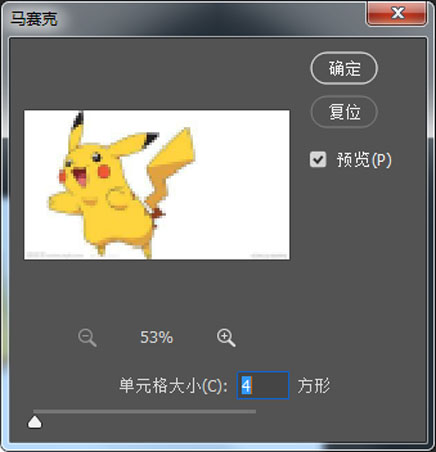
Task: Click the 确定 button to apply mosaic
Action: coord(344,68)
